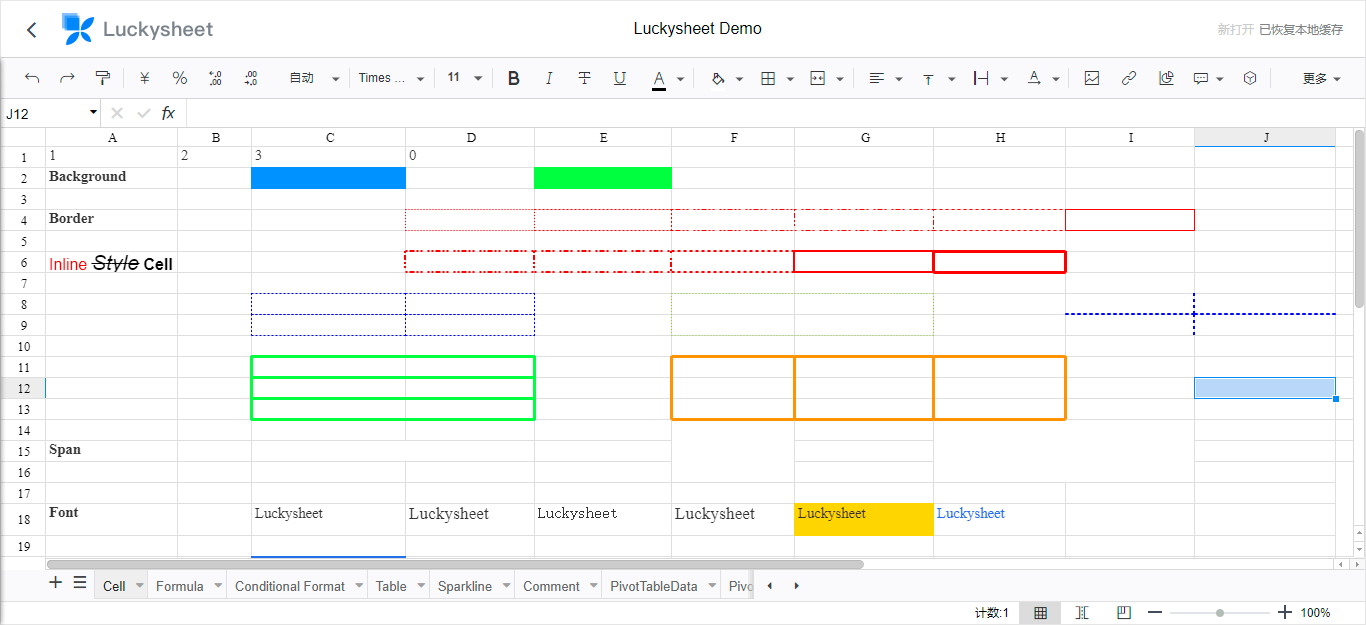Open font color dropdown arrow
The height and width of the screenshot is (625, 1366).
point(681,79)
